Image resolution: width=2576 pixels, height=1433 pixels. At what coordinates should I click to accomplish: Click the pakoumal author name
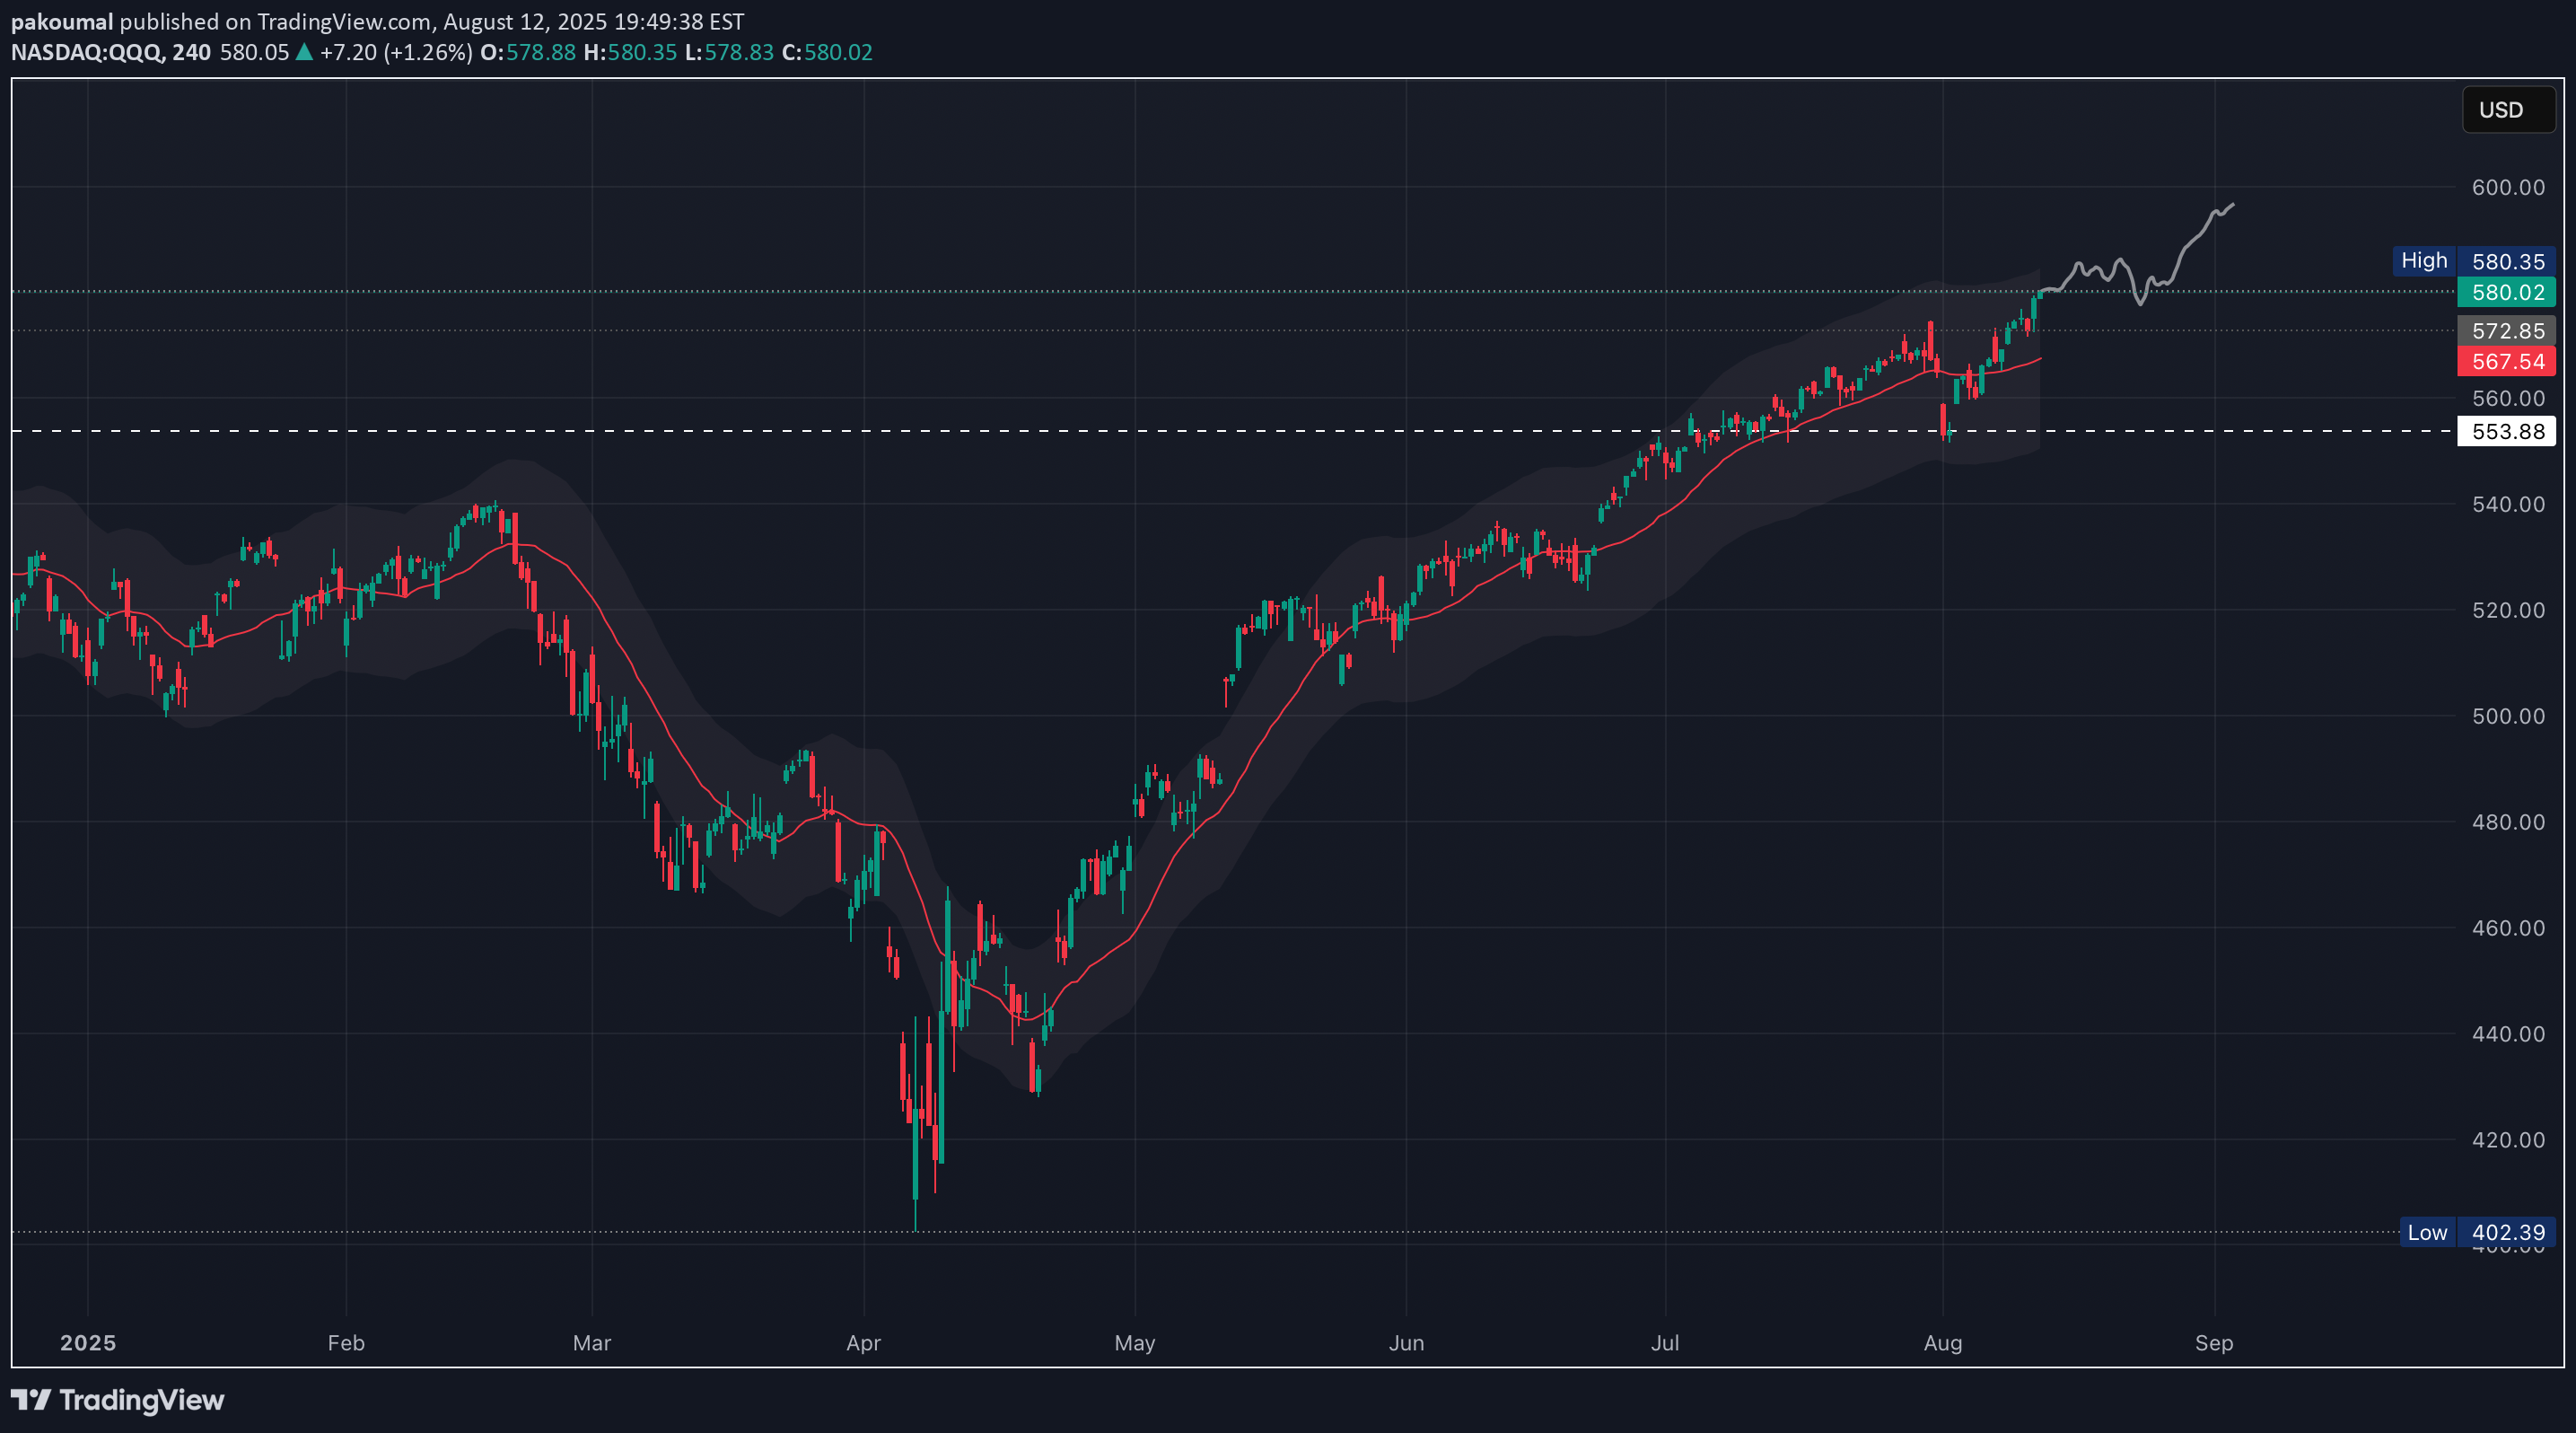point(62,21)
